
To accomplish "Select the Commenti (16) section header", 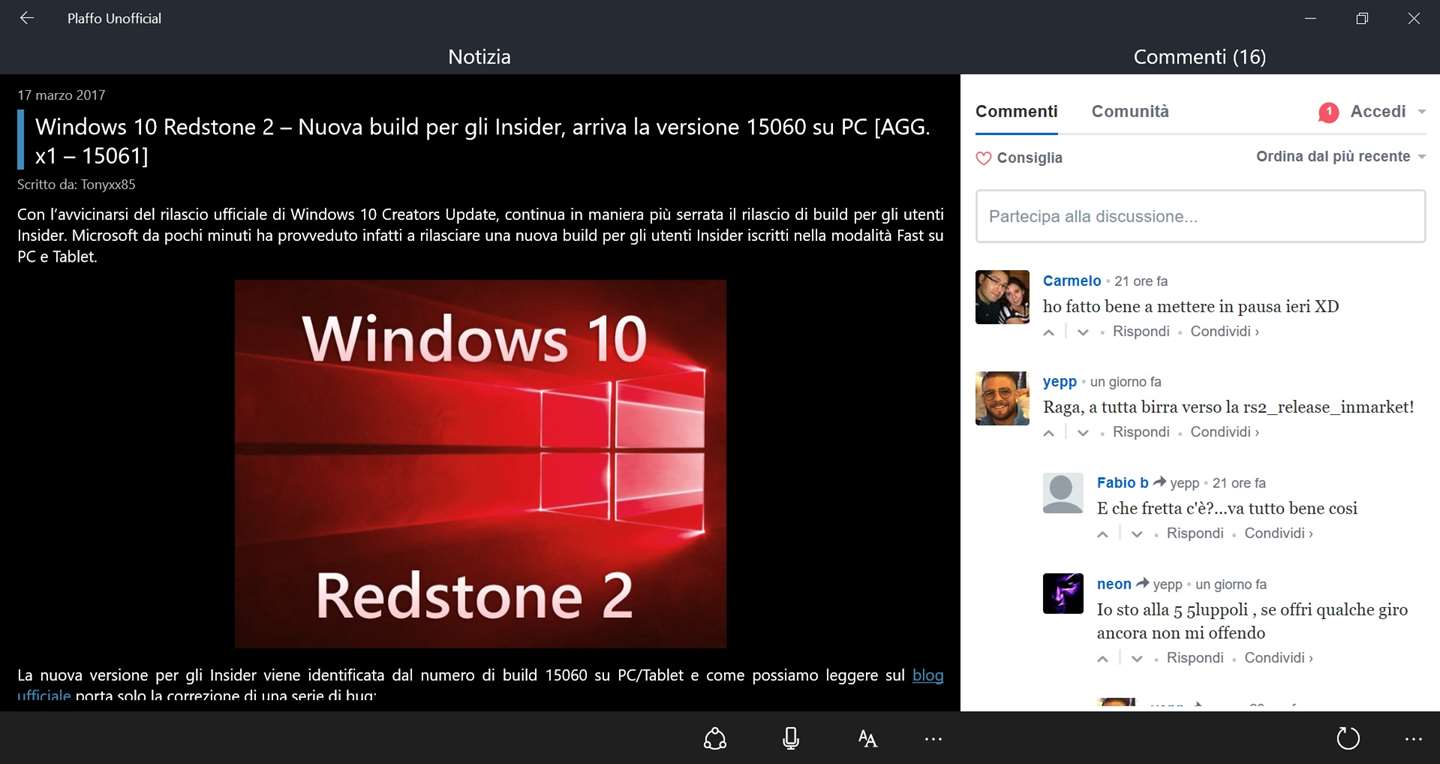I will [x=1200, y=57].
